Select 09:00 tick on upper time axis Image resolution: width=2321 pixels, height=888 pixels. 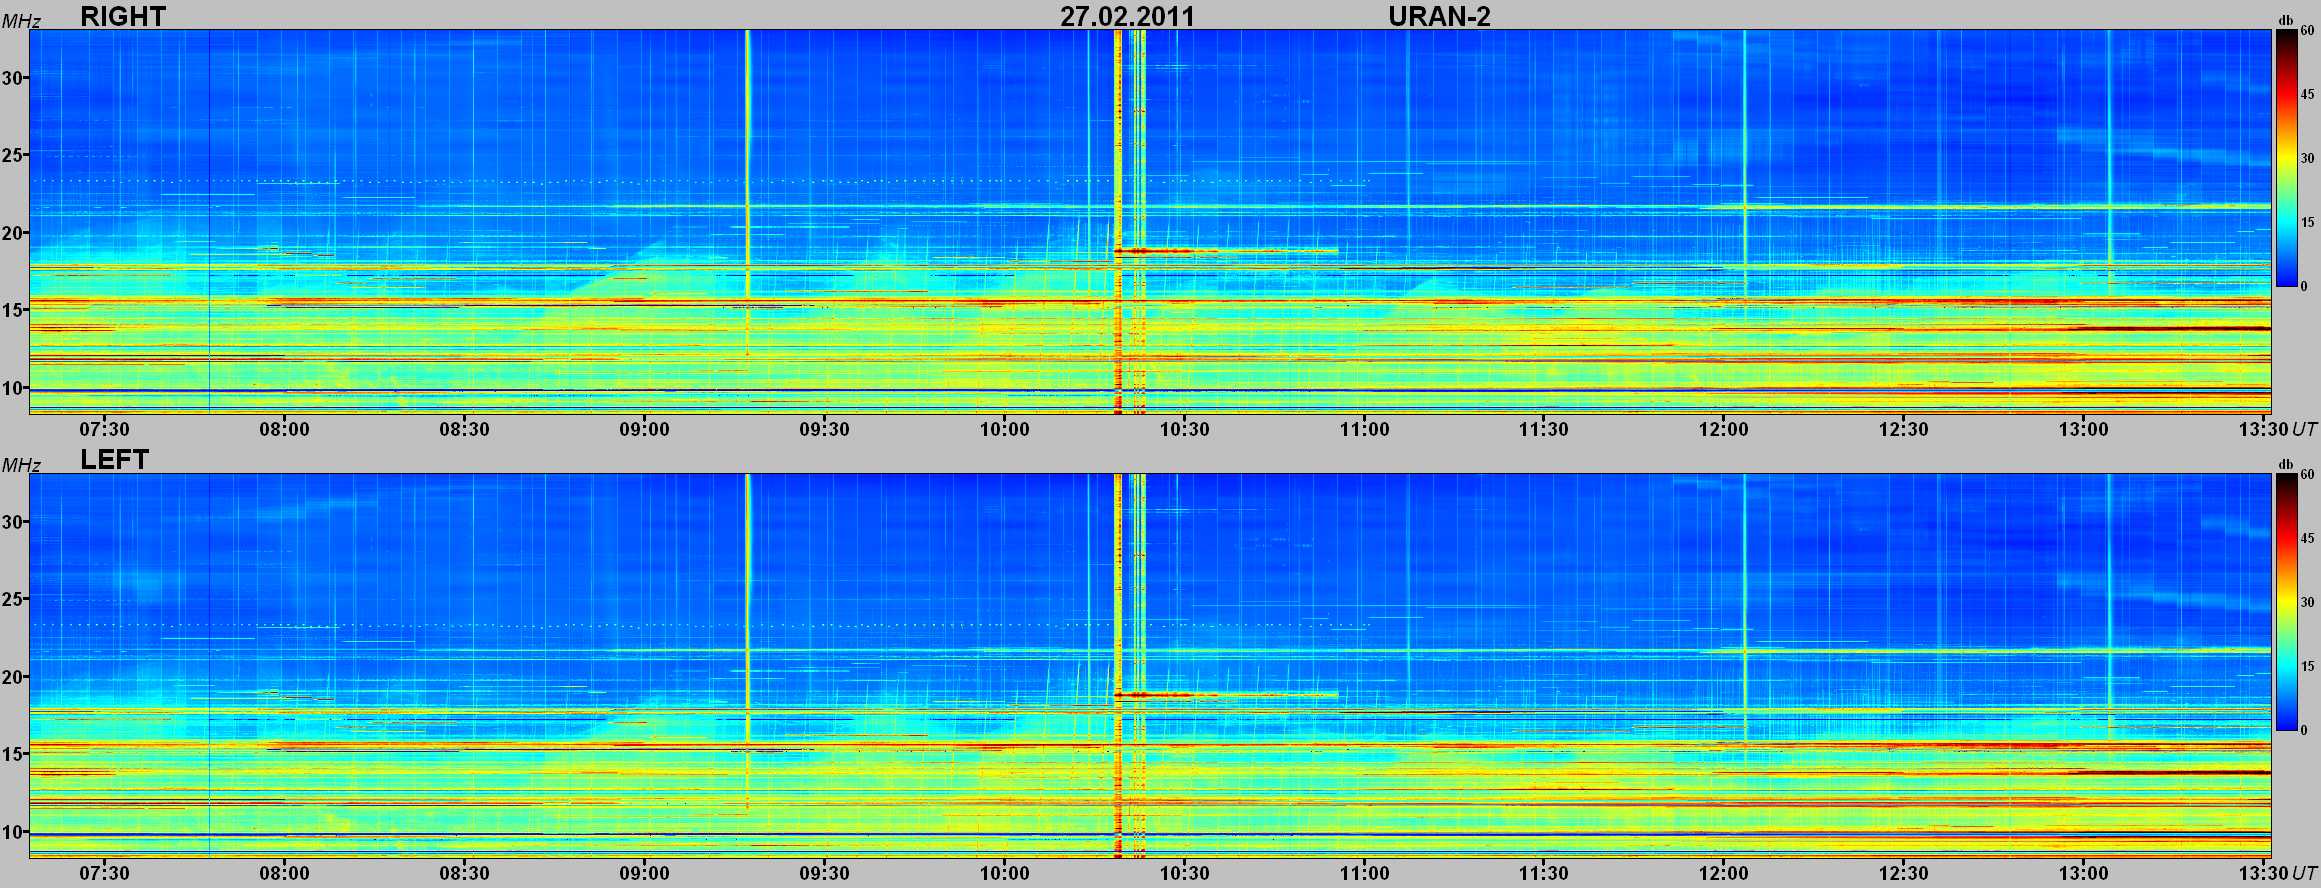[x=644, y=429]
